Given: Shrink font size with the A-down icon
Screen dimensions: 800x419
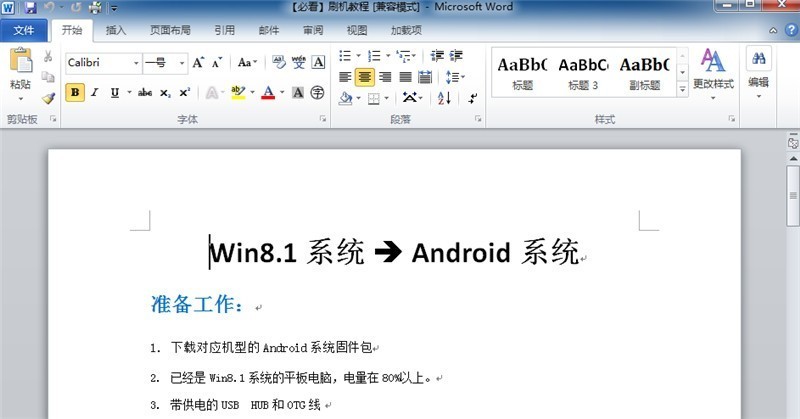Looking at the screenshot, I should [217, 63].
